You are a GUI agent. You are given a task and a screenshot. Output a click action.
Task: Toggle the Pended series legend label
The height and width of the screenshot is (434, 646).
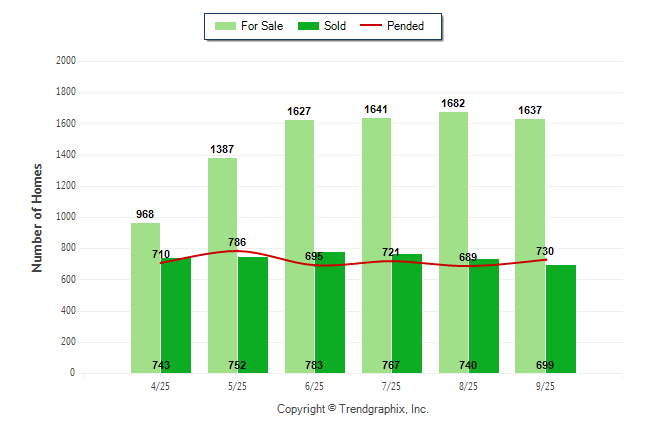[406, 26]
